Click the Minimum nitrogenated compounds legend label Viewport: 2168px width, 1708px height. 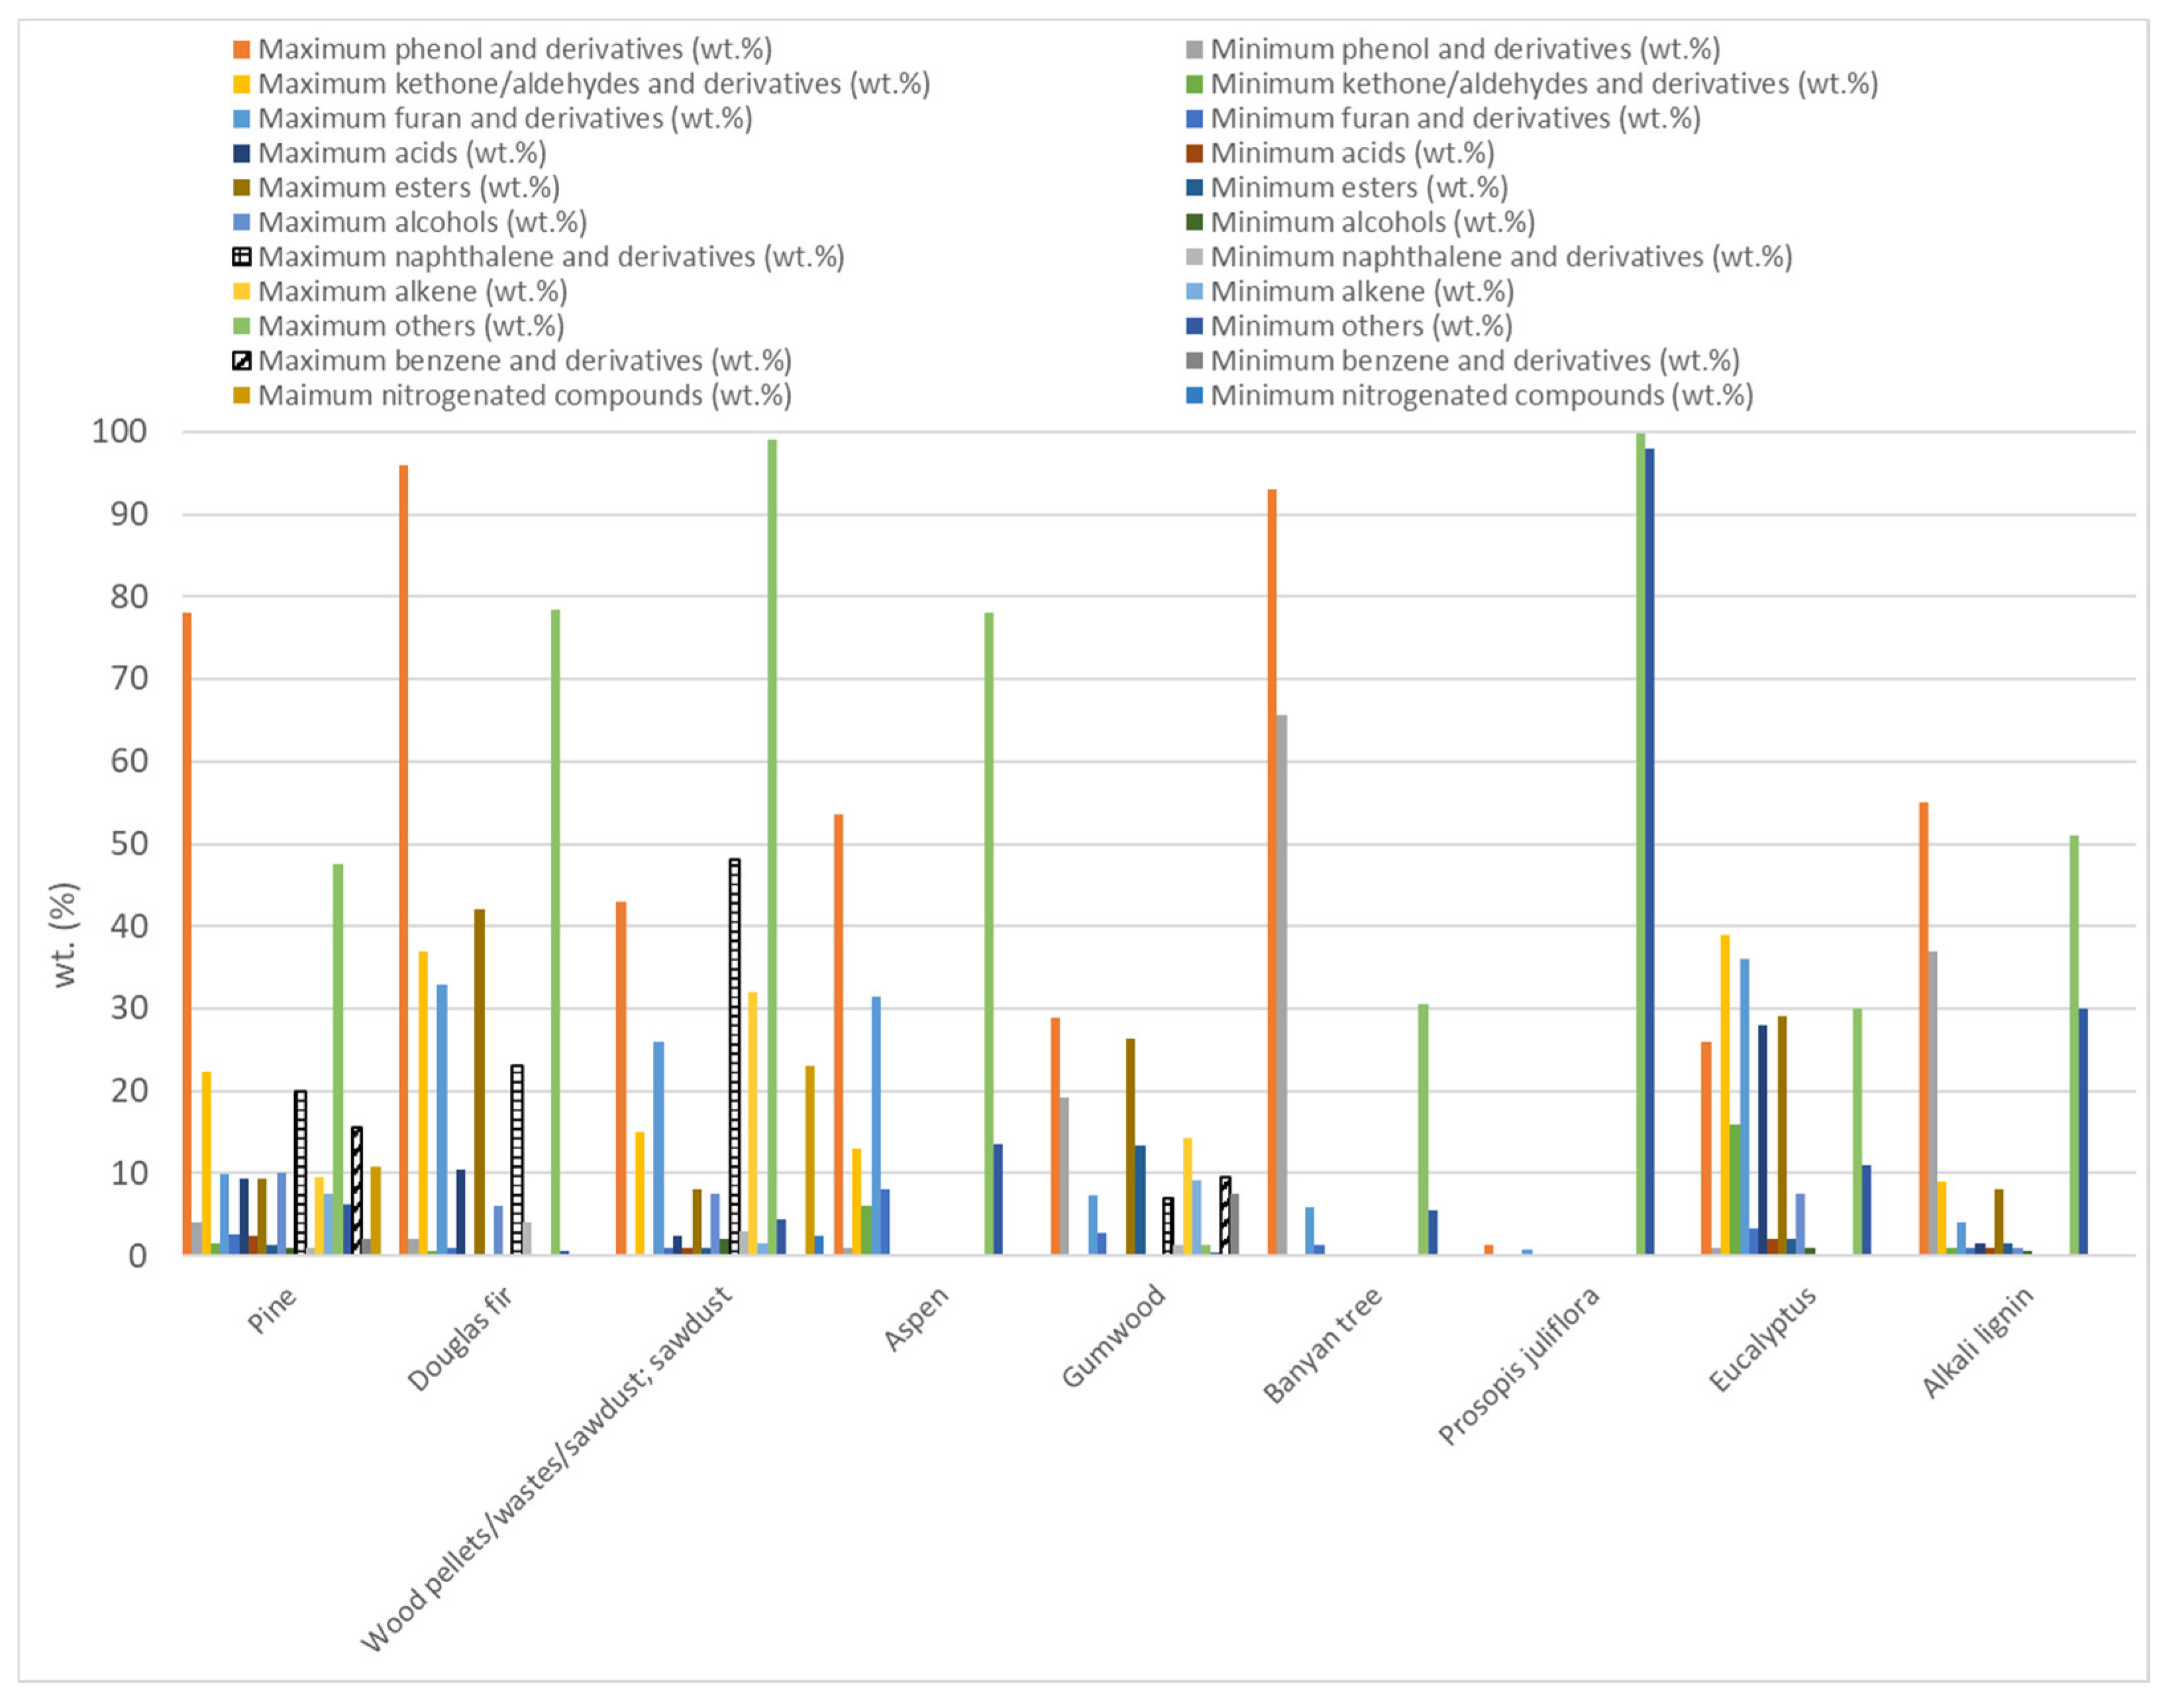coord(1481,396)
